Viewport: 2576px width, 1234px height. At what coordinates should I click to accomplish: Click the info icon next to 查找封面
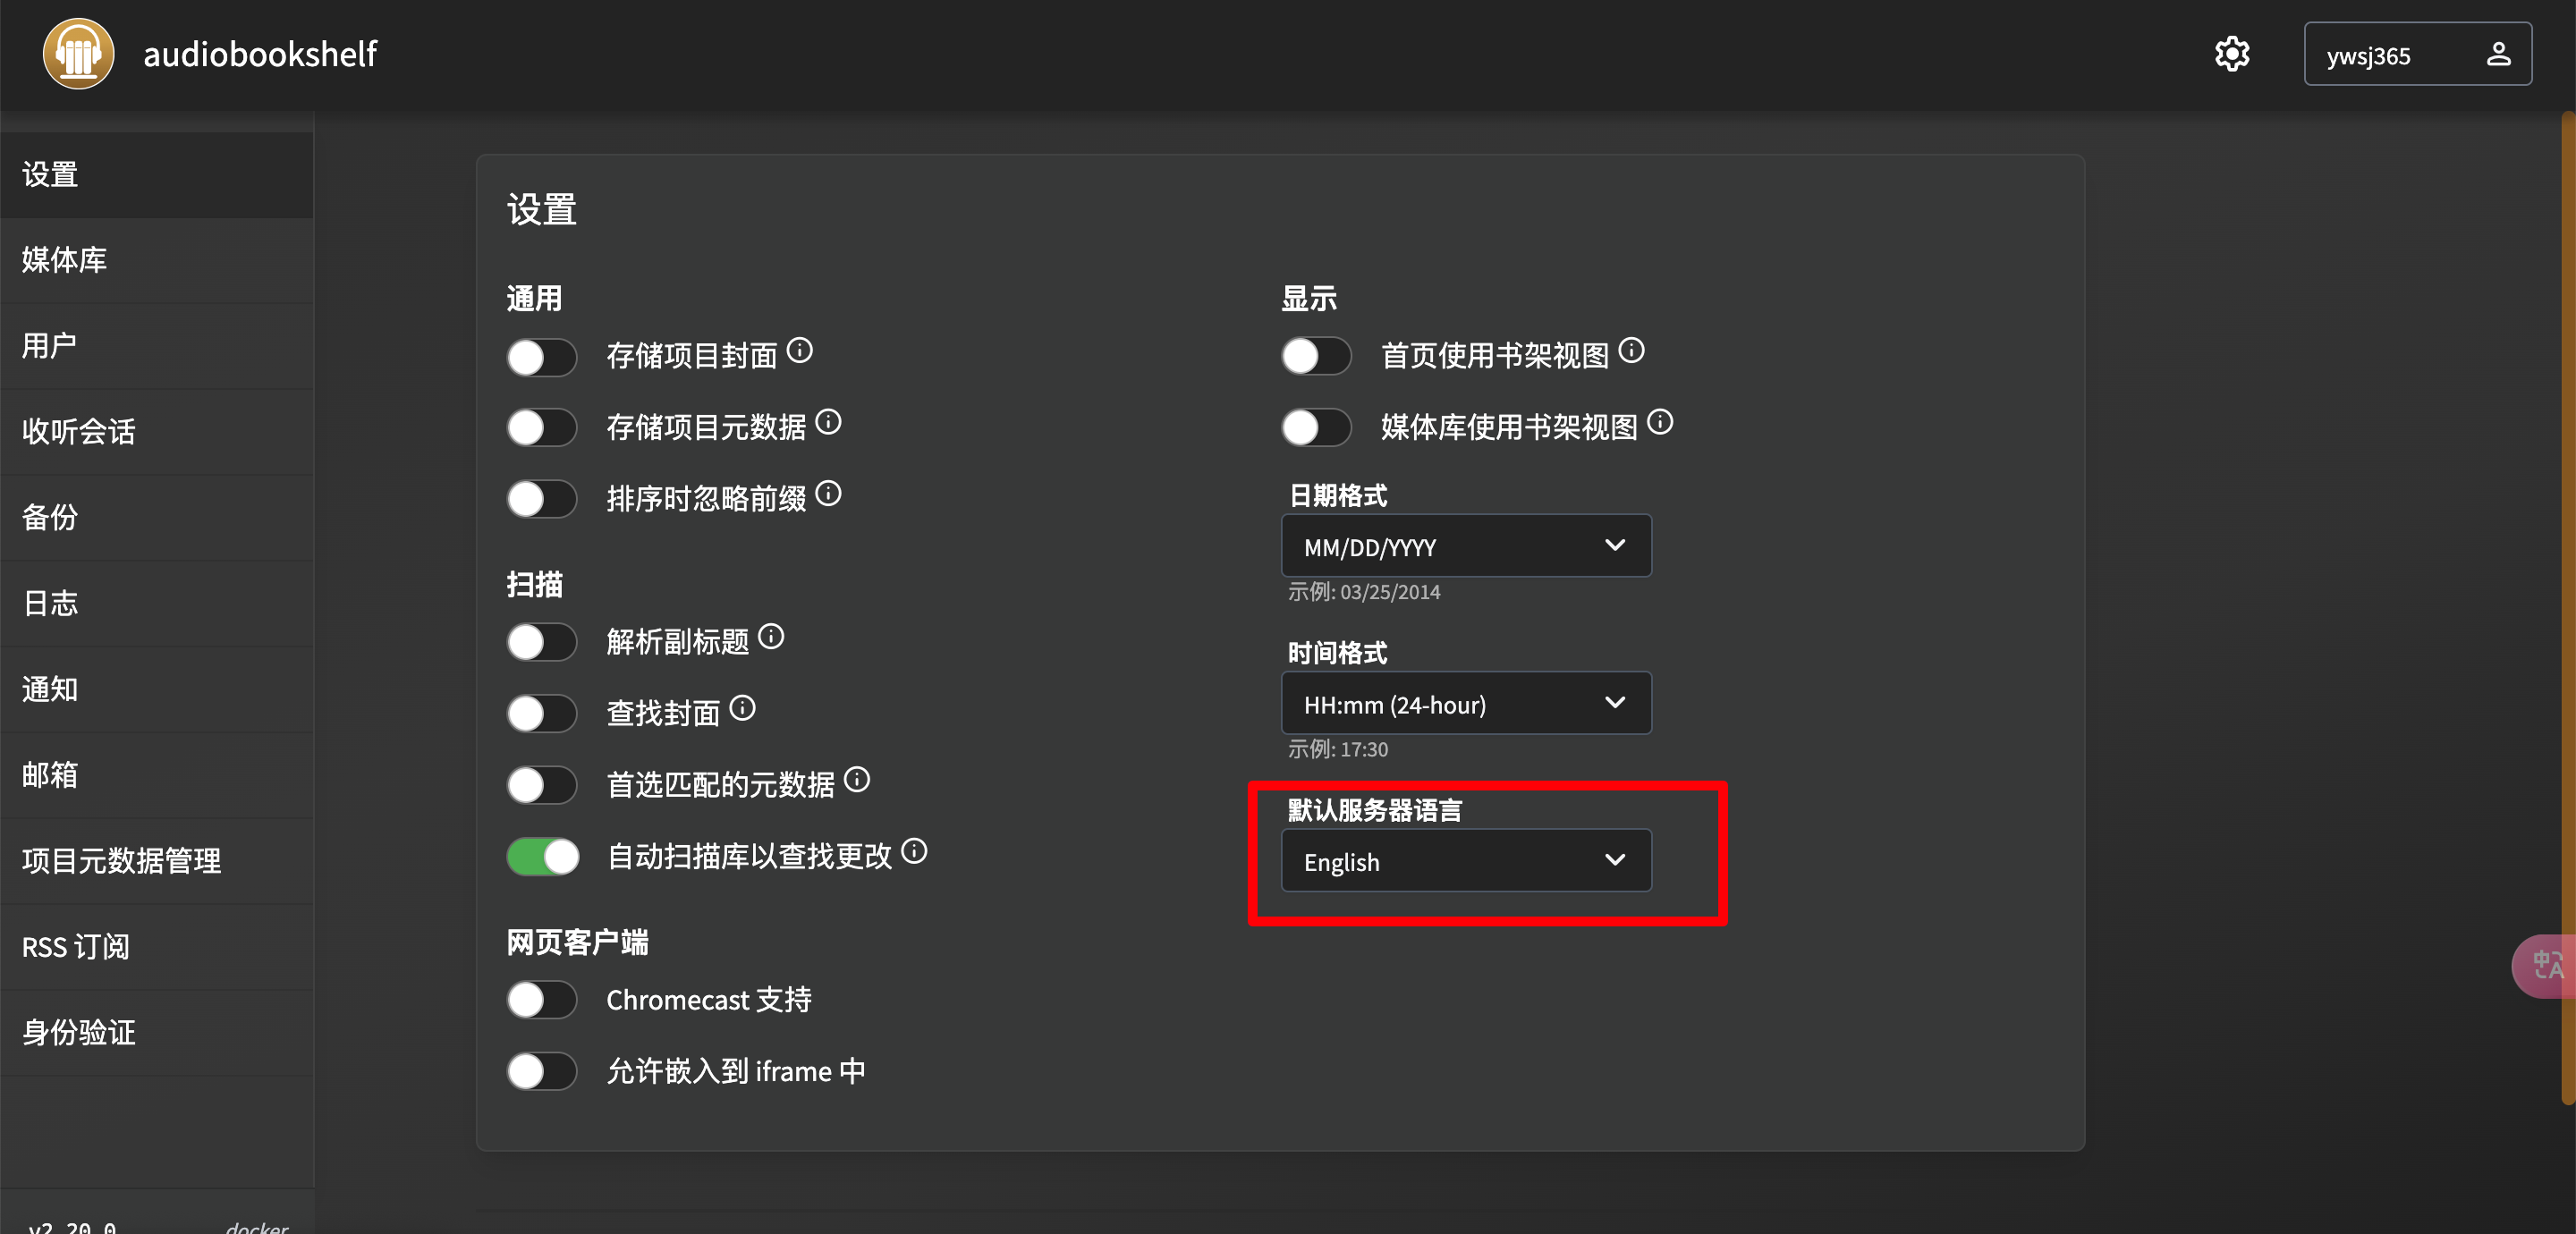pos(742,708)
